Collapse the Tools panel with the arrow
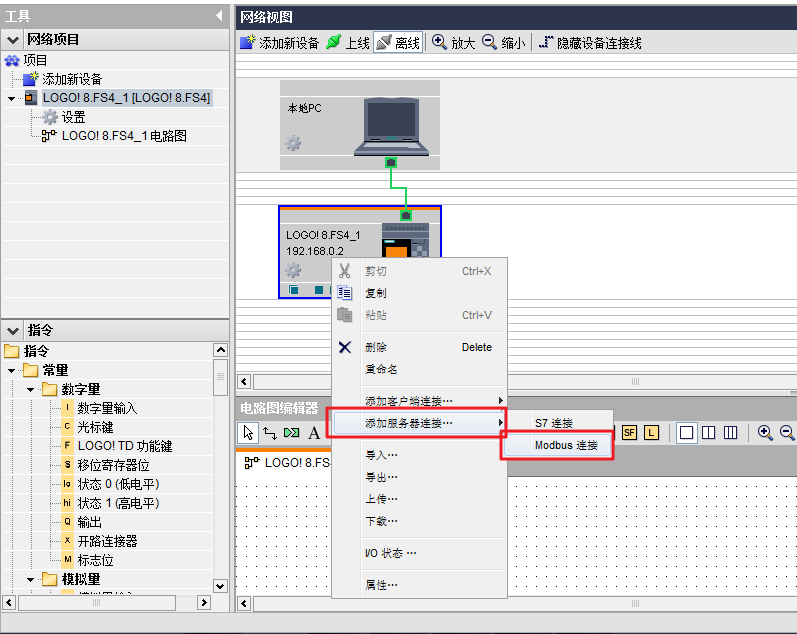The width and height of the screenshot is (797, 634). (x=219, y=16)
